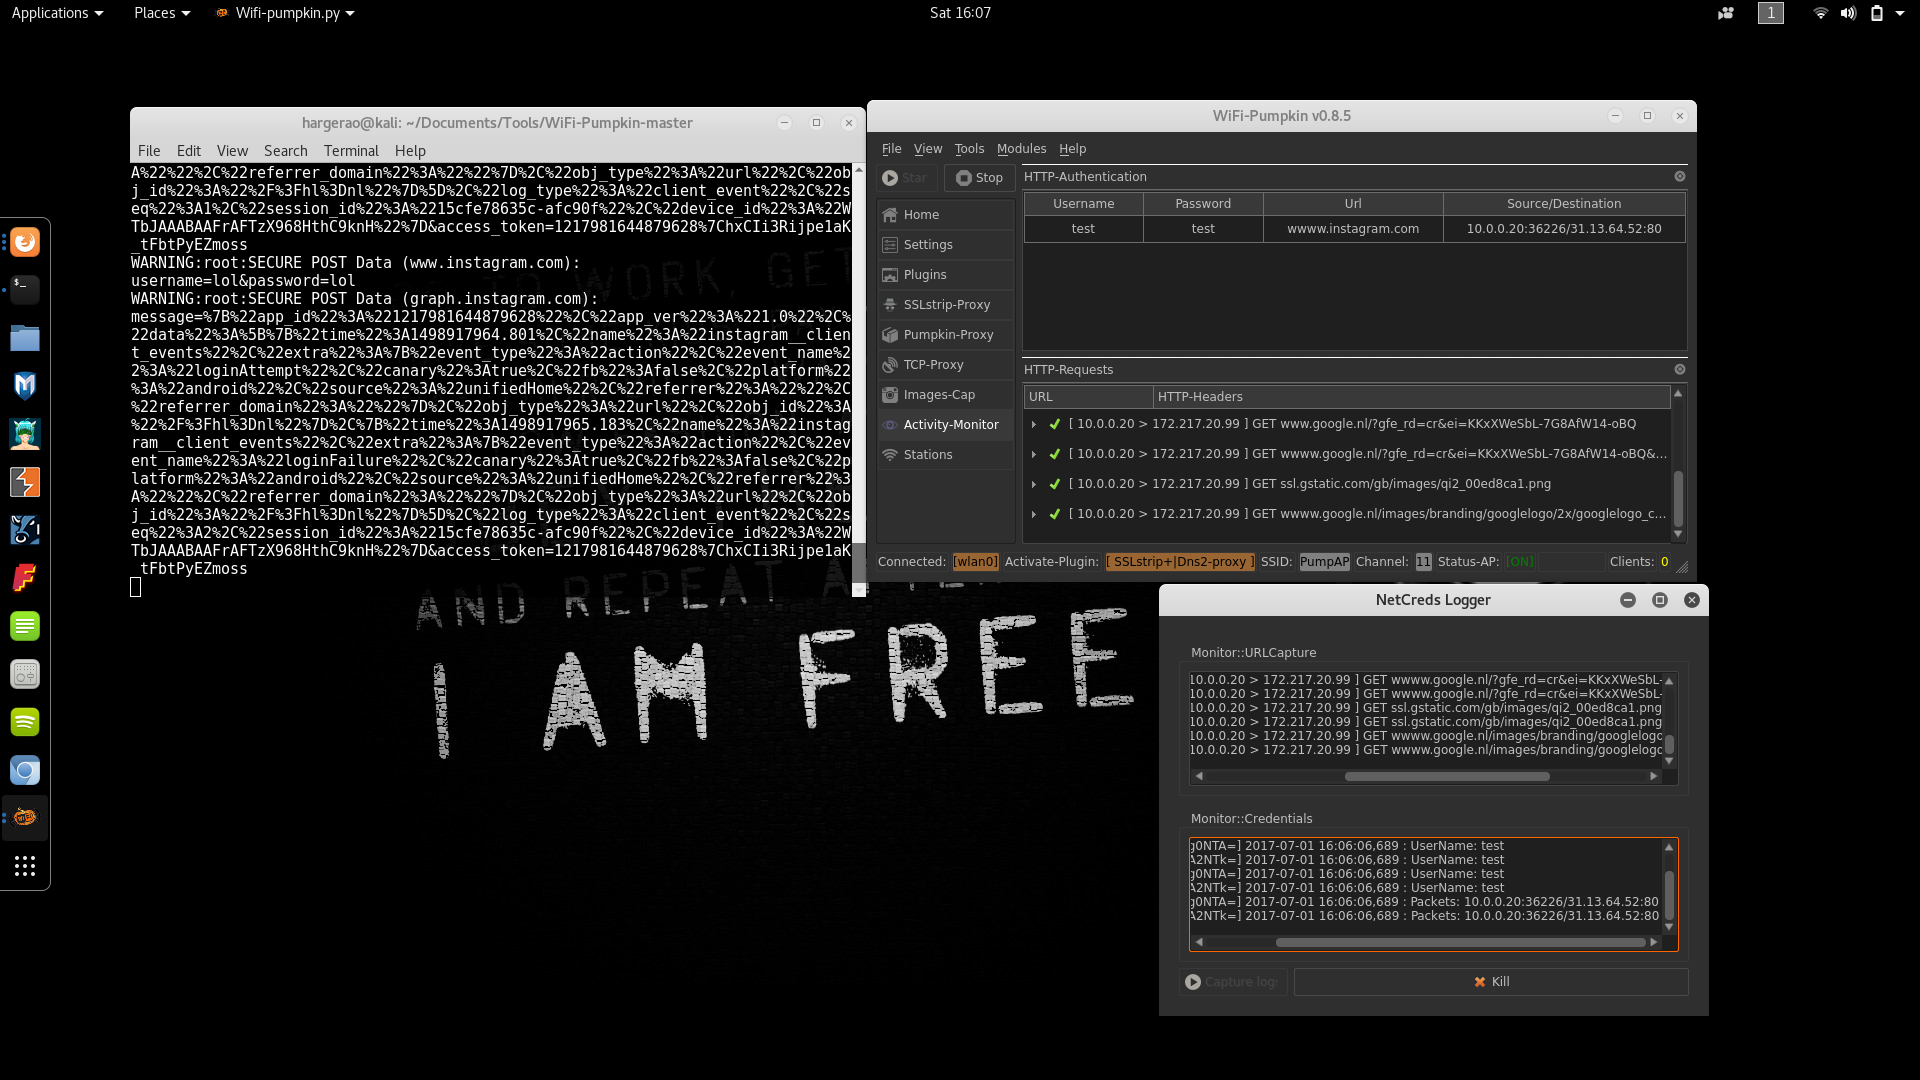Open WiFi-Pumpkin Help menu
1920x1080 pixels.
coord(1072,149)
